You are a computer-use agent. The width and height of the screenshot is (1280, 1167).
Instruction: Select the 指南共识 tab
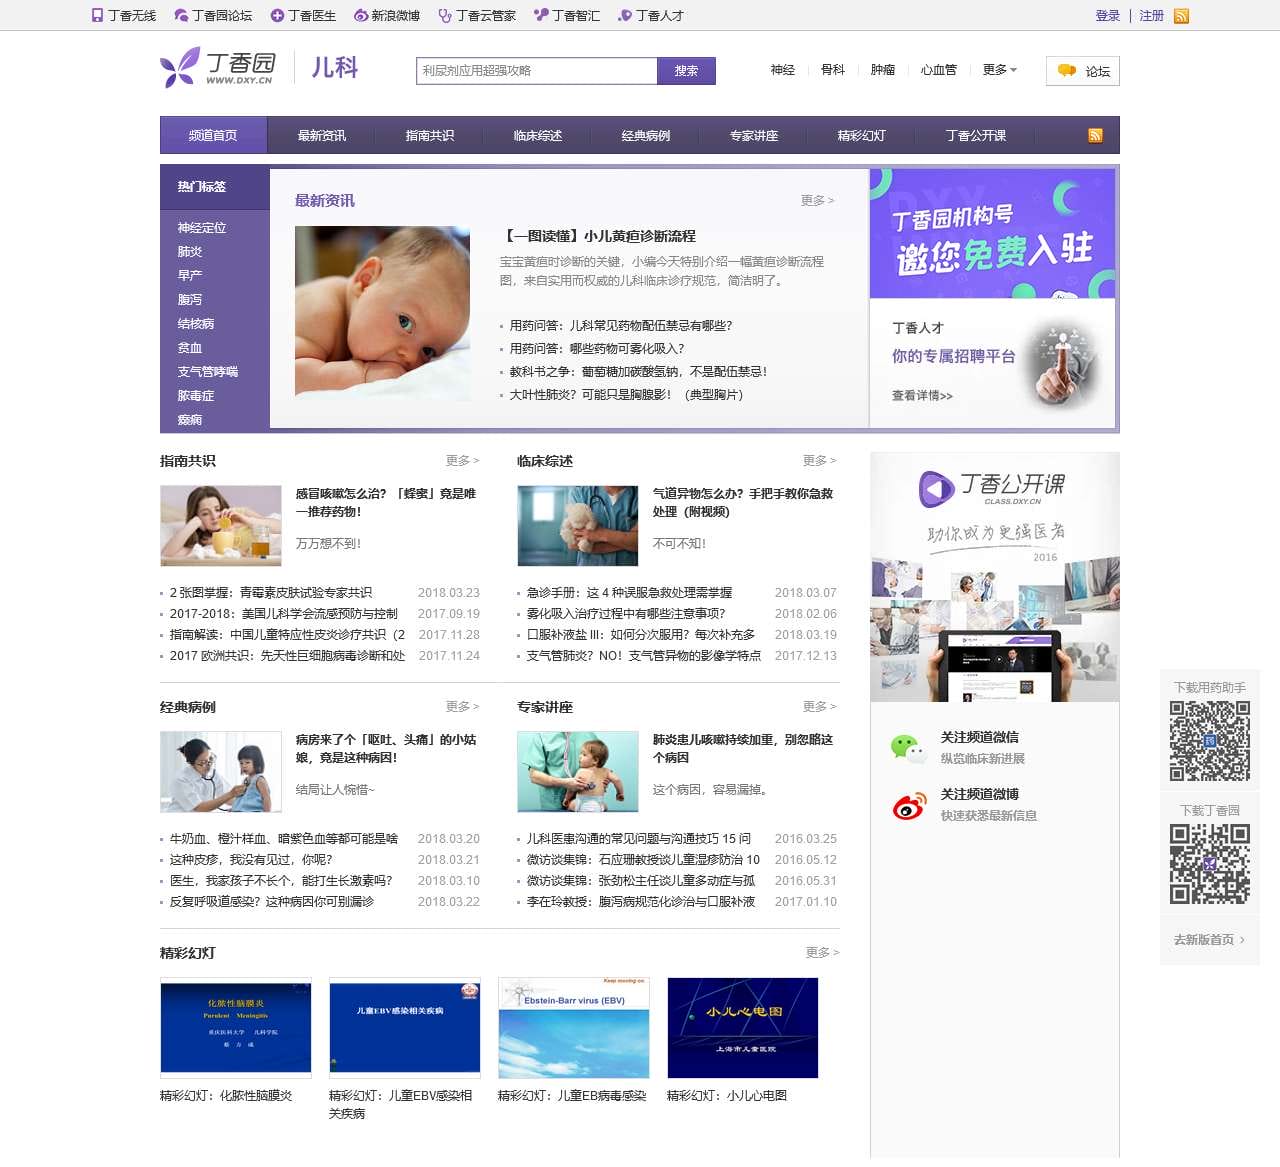click(429, 135)
